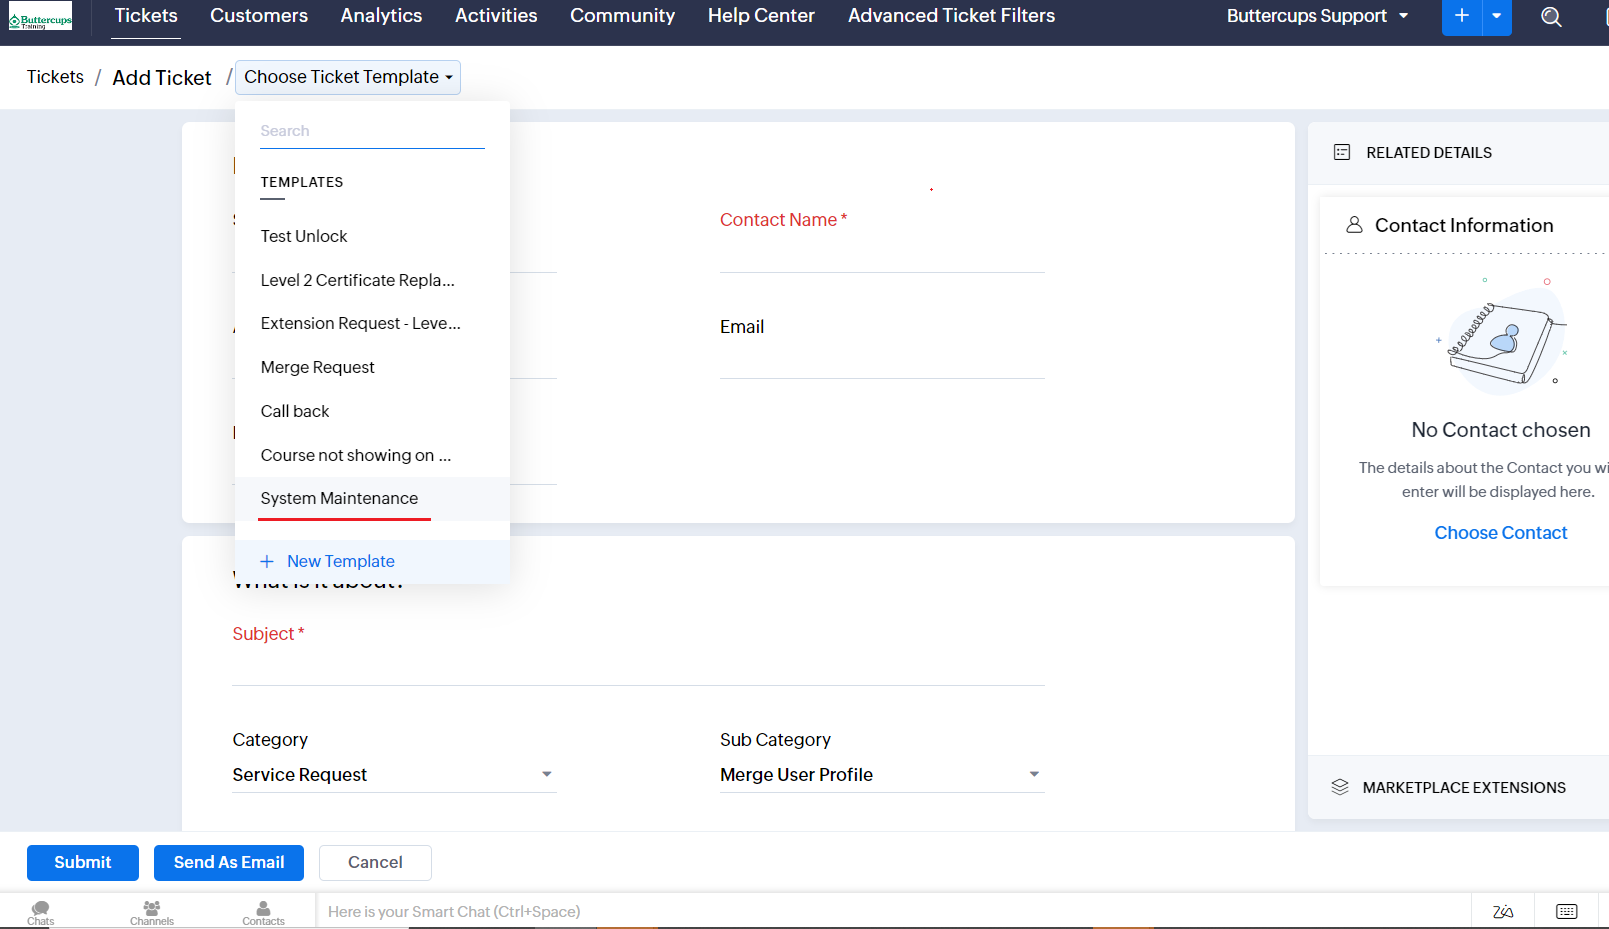This screenshot has width=1609, height=929.
Task: Open the global search magnifier icon
Action: 1551,17
